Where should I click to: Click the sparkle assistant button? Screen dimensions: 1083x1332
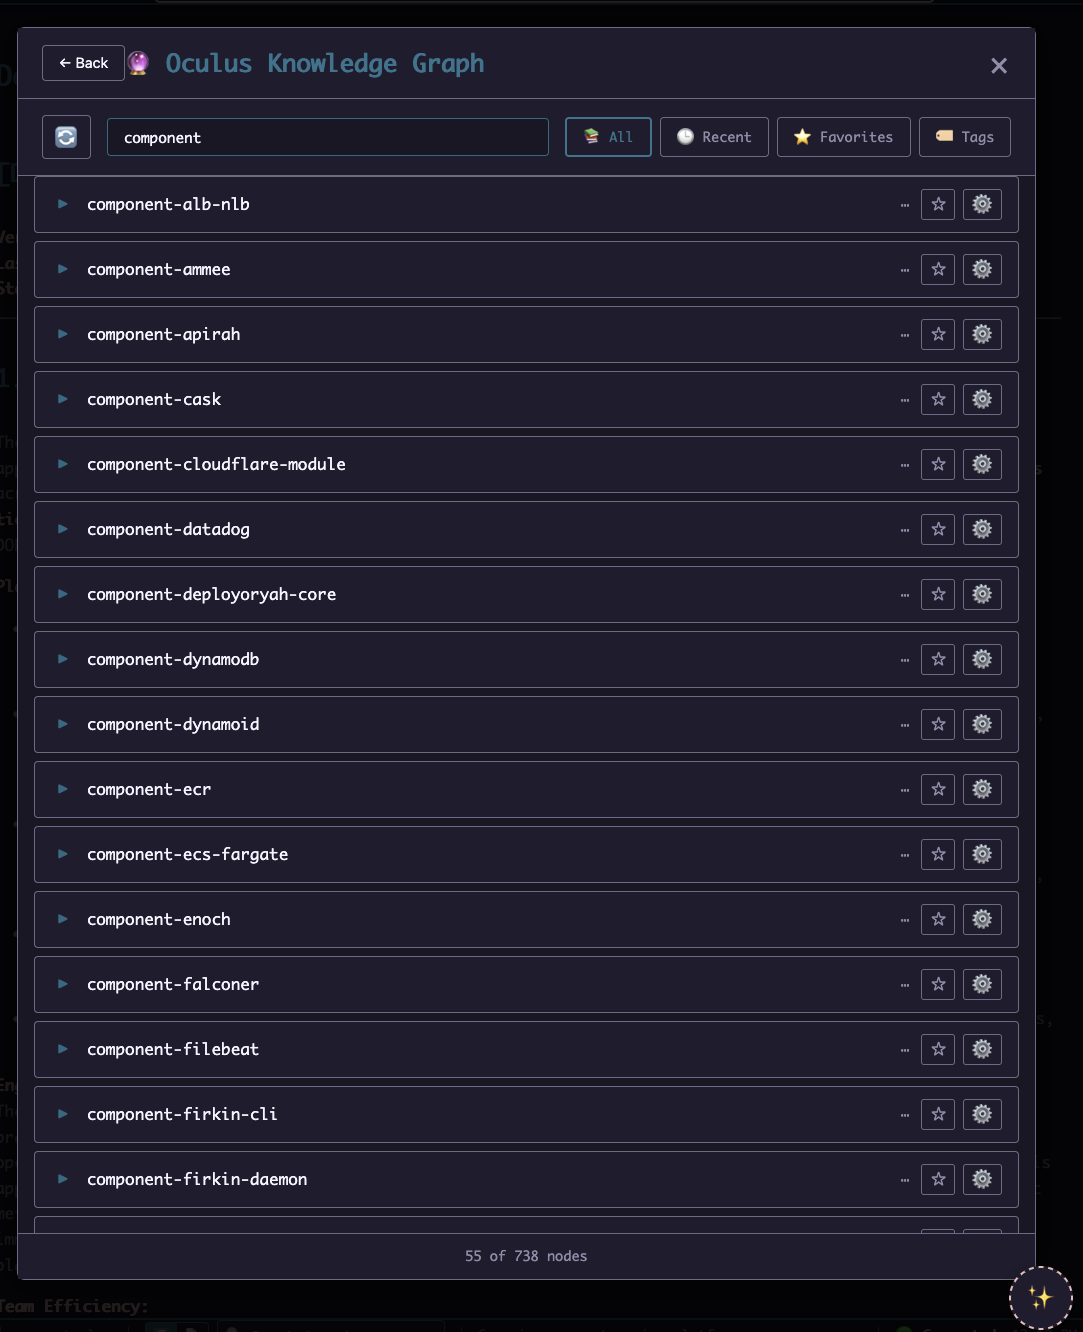coord(1040,1298)
